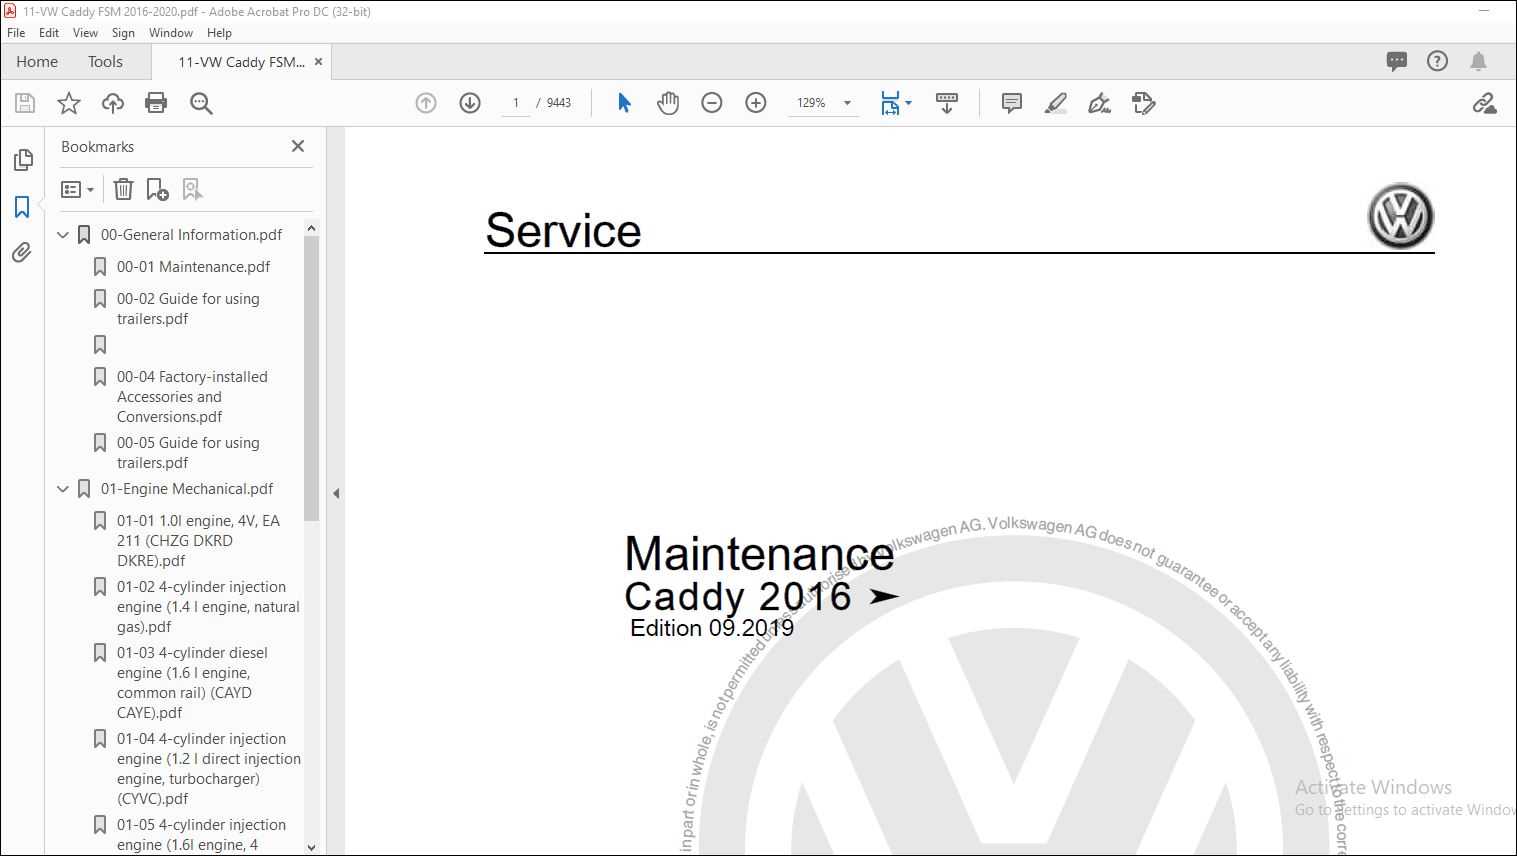
Task: Choose the Selection arrow tool
Action: point(624,103)
